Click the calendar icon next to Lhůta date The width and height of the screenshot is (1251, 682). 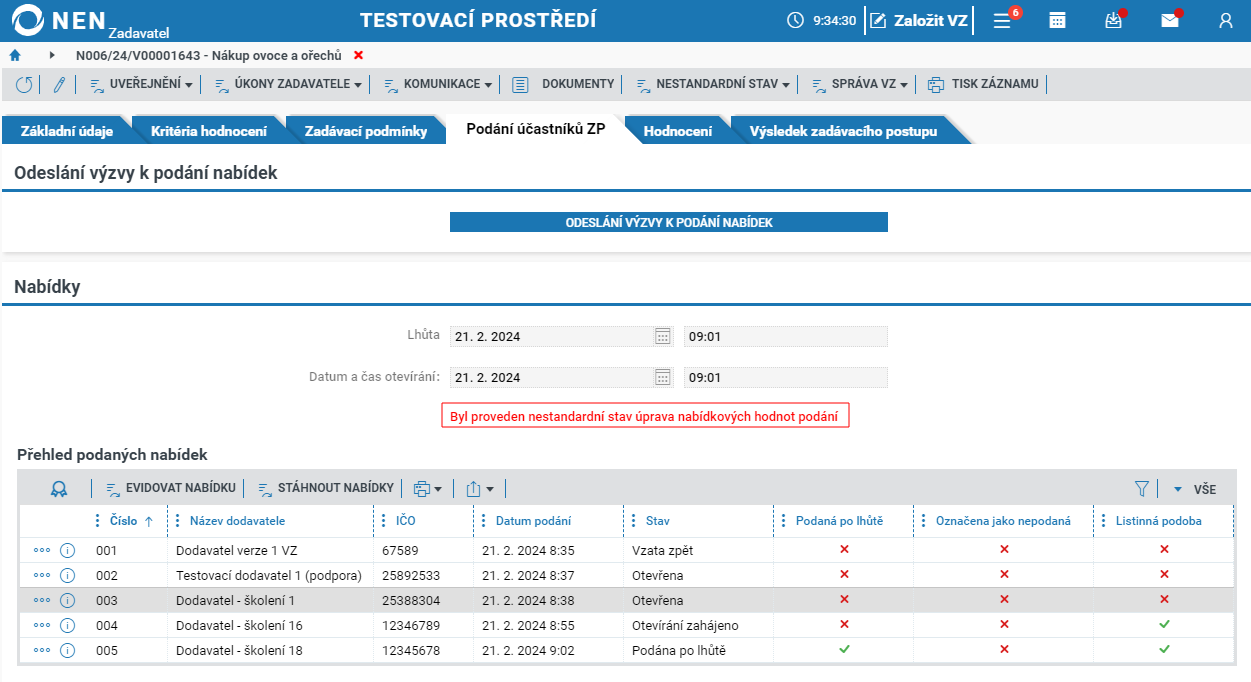click(x=663, y=336)
